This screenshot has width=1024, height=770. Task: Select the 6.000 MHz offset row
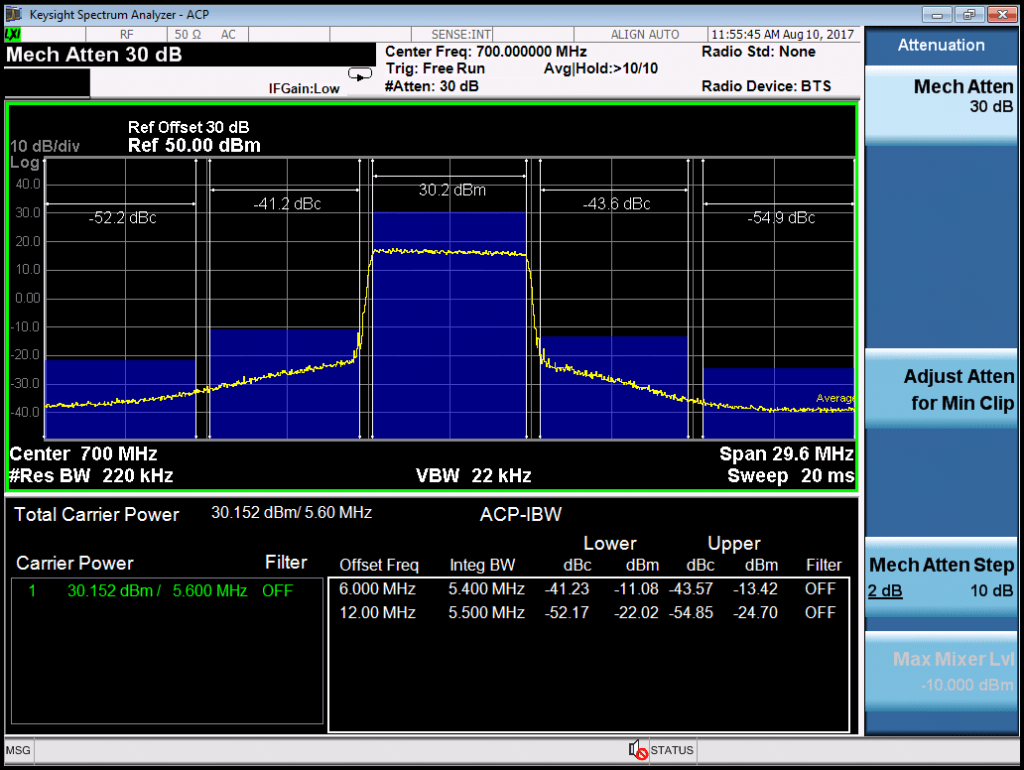click(588, 588)
